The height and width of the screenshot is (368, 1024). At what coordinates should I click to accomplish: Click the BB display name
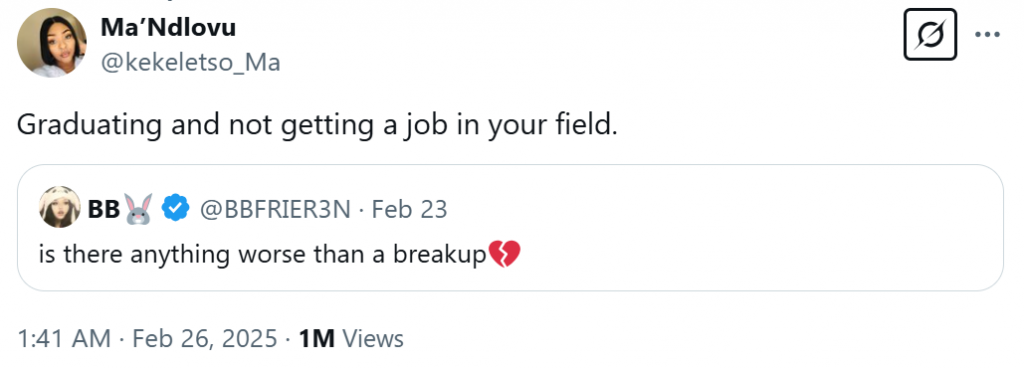(x=103, y=209)
